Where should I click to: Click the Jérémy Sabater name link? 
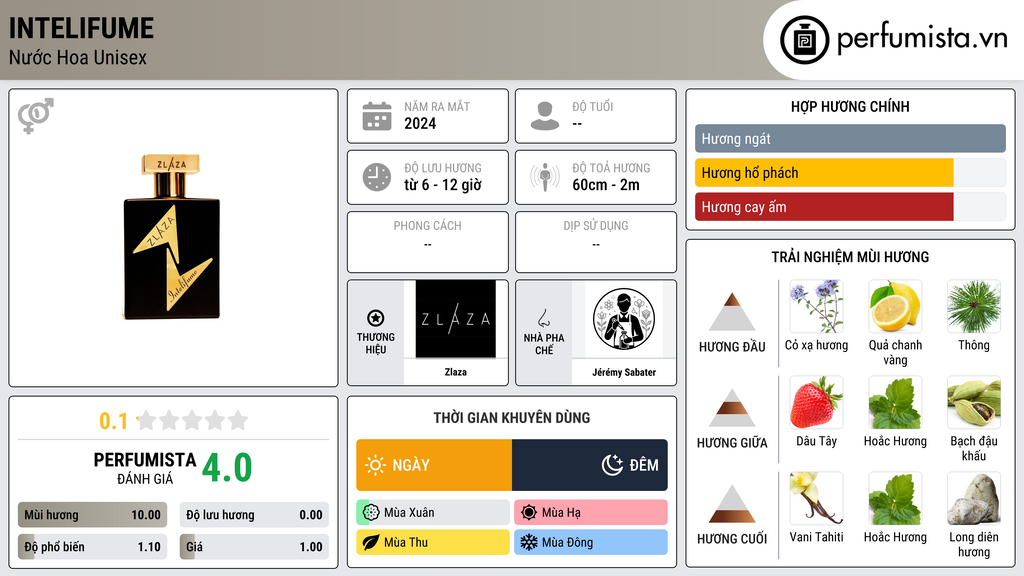click(624, 372)
